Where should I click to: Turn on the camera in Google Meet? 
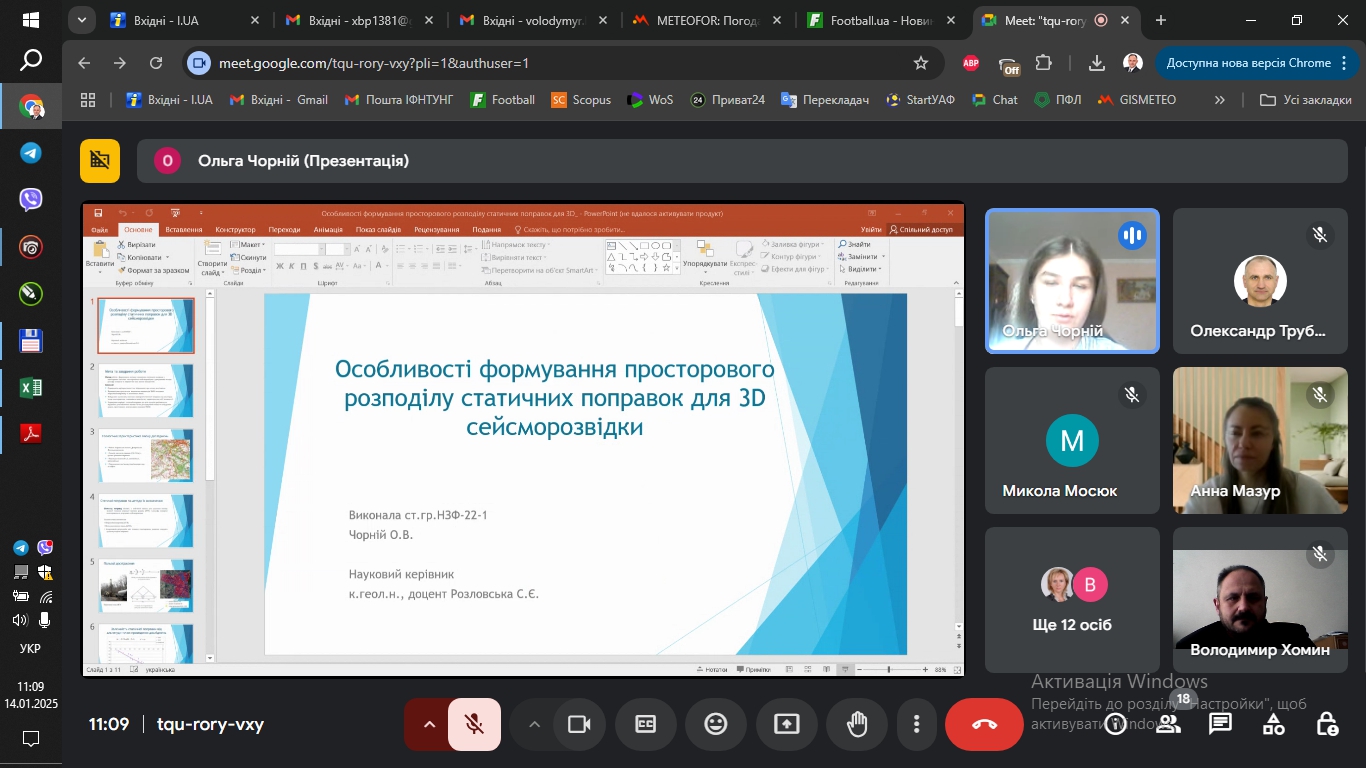pyautogui.click(x=578, y=723)
